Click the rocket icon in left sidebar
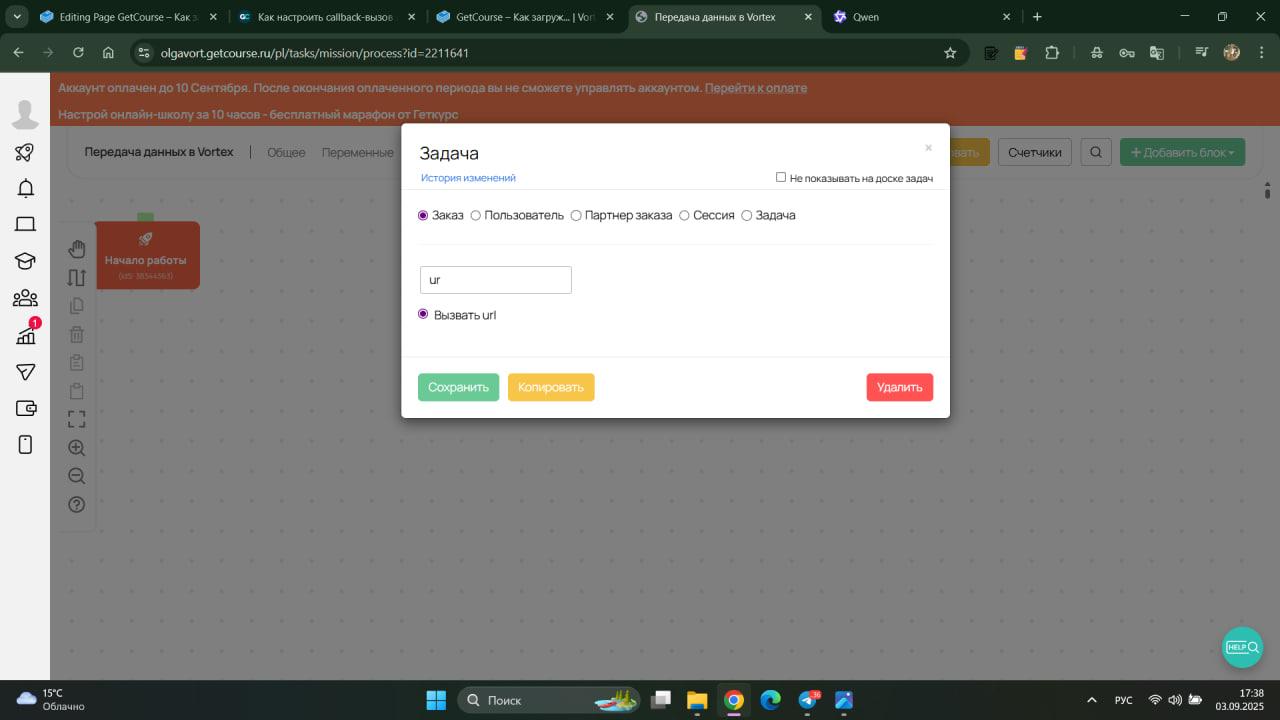The height and width of the screenshot is (720, 1280). coord(25,153)
